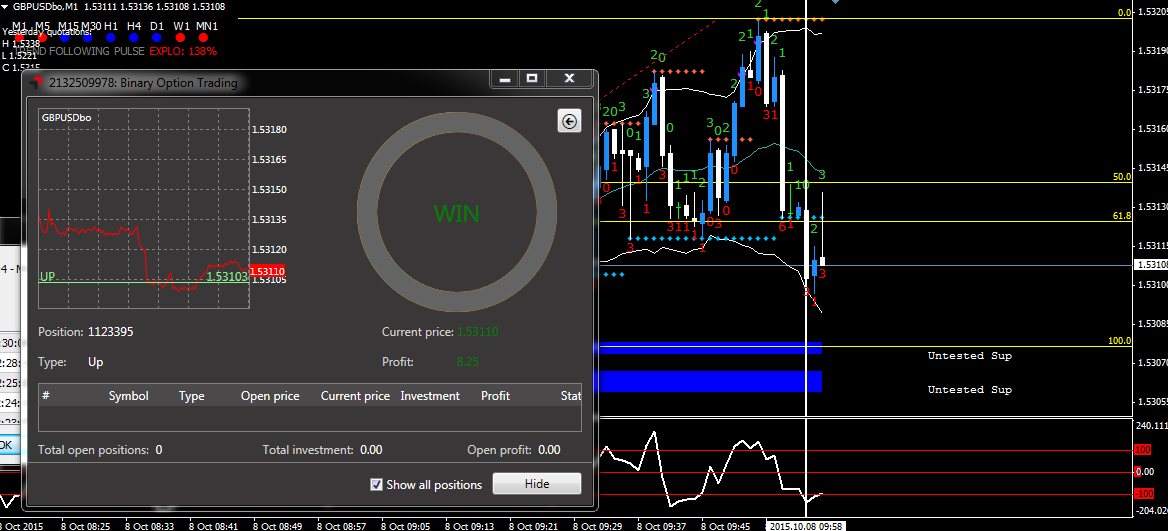Click the red logo icon in the dialog title bar
This screenshot has width=1168, height=531.
pyautogui.click(x=35, y=83)
